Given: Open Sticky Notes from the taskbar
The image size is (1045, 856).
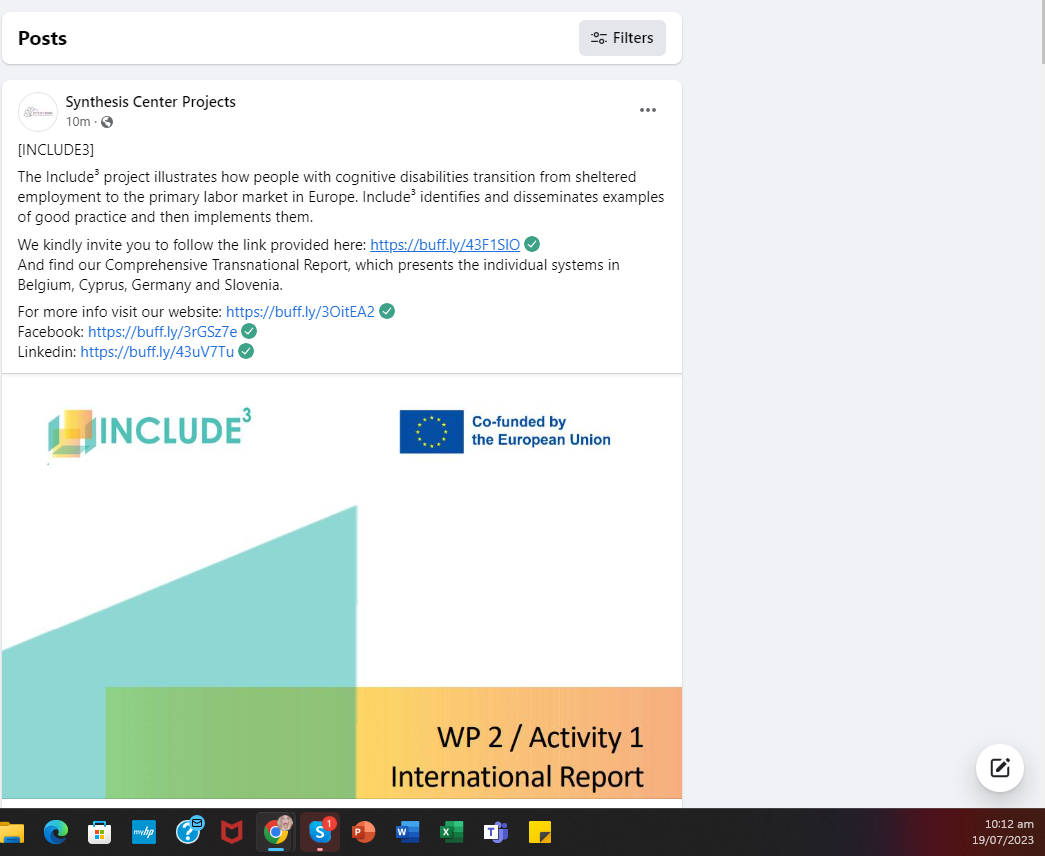Looking at the screenshot, I should coord(540,832).
